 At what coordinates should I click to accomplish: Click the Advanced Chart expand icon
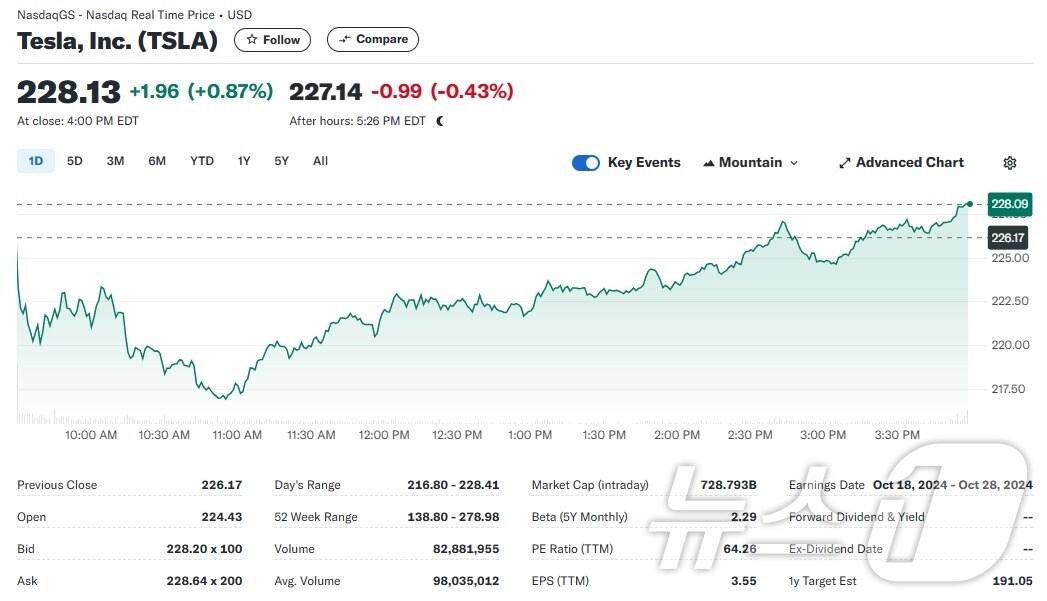point(844,163)
